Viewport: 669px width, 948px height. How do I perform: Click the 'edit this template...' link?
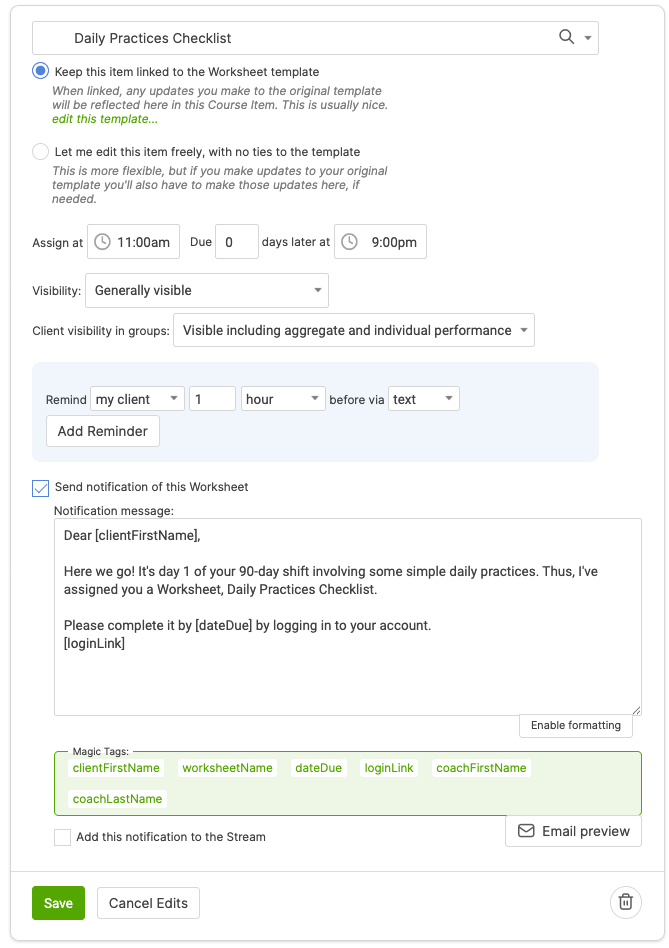coord(105,120)
